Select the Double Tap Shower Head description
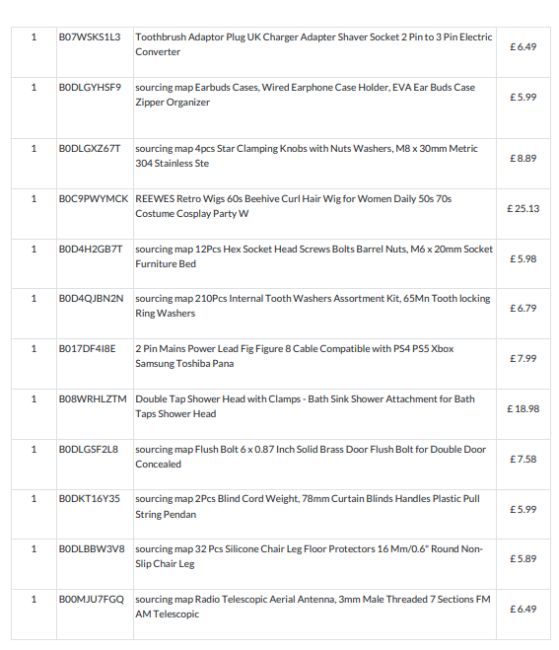The image size is (559, 650). coord(305,406)
